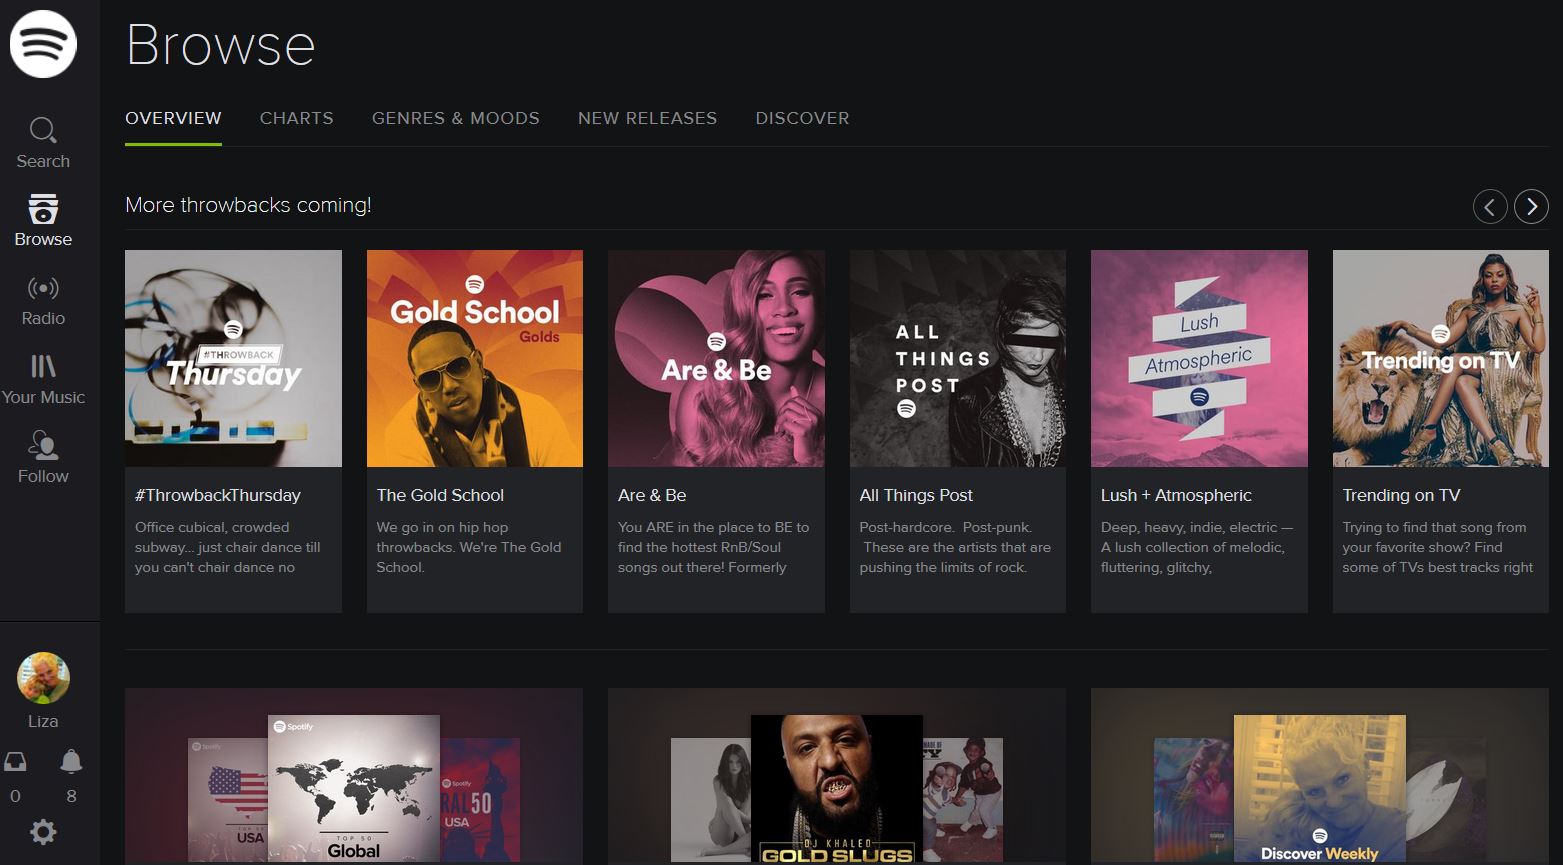Show next playlists with right arrow
The image size is (1563, 865).
coord(1531,207)
